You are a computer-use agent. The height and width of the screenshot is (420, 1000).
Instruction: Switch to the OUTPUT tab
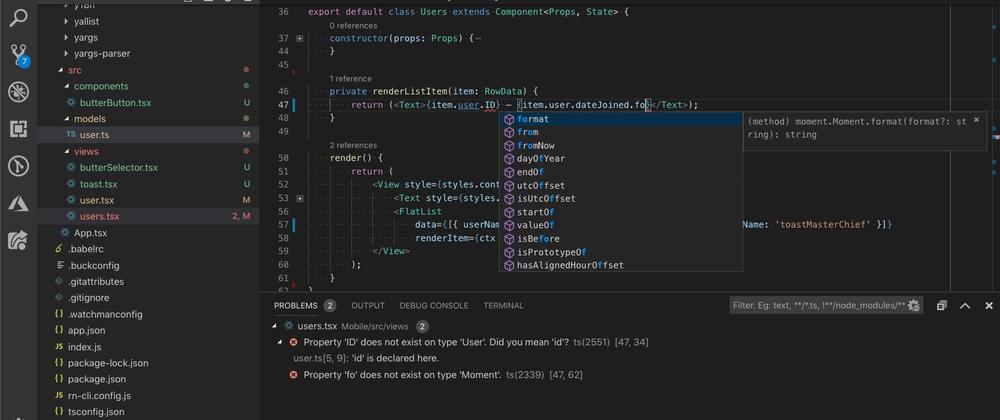(368, 306)
